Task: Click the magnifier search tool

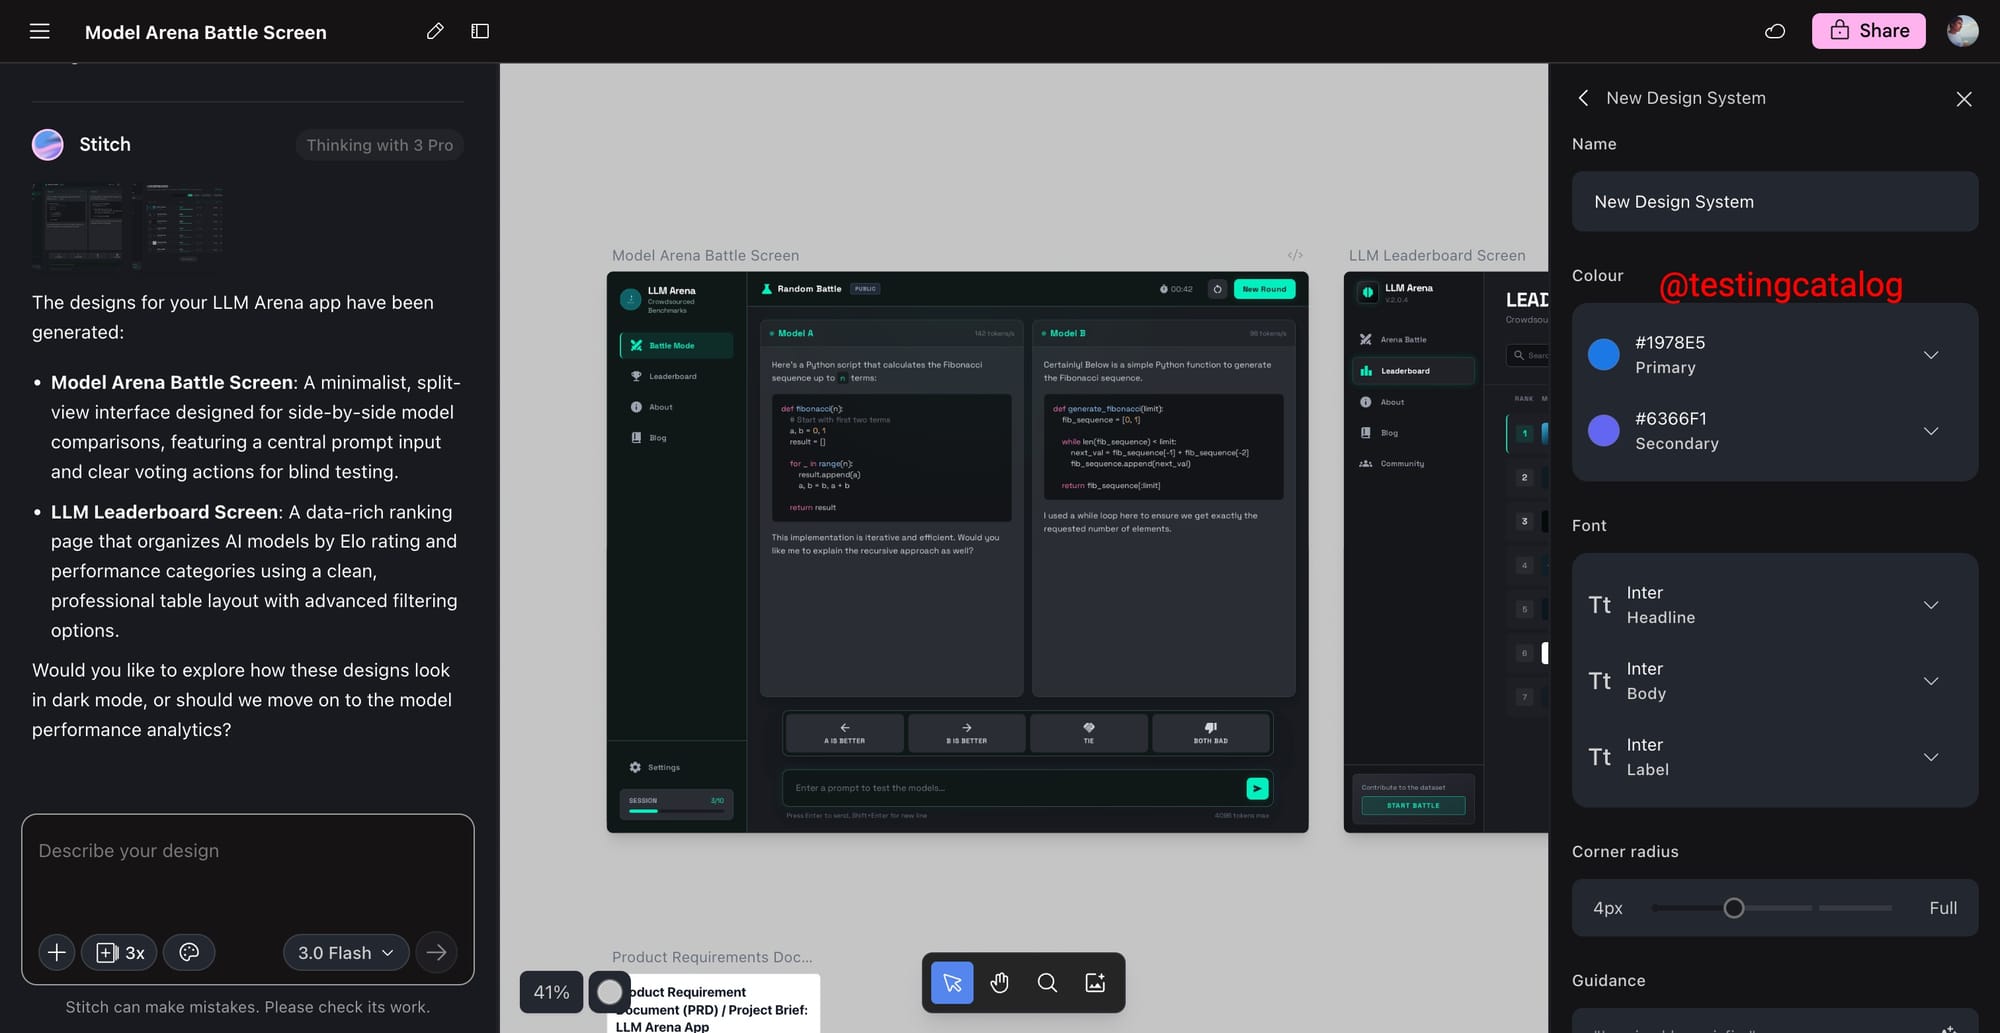Action: tap(1047, 983)
